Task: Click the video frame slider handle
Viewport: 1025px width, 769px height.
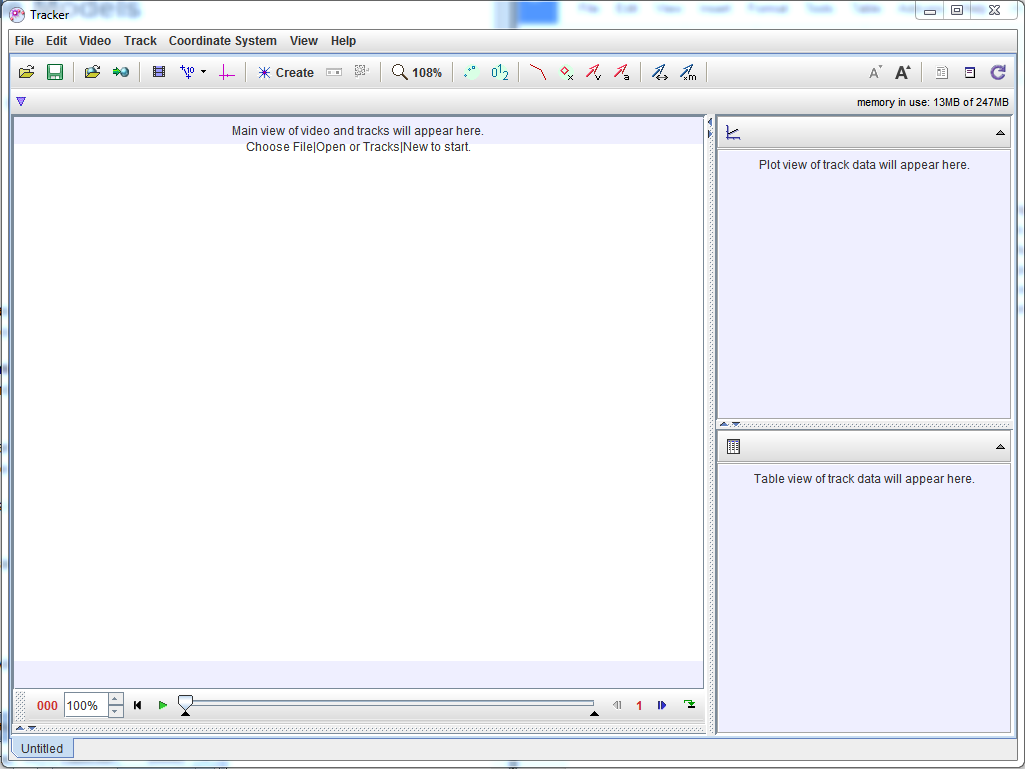Action: coord(185,704)
